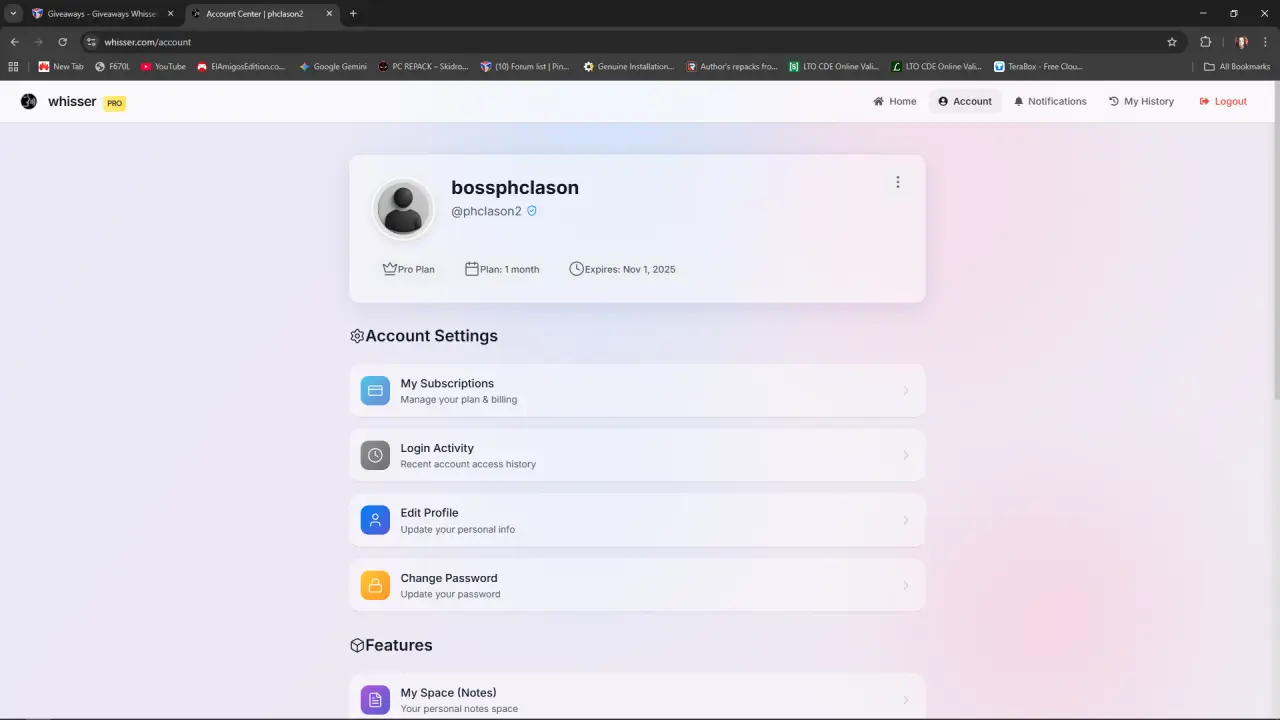Image resolution: width=1280 pixels, height=720 pixels.
Task: Open the All Bookmarks folder
Action: 1237,67
